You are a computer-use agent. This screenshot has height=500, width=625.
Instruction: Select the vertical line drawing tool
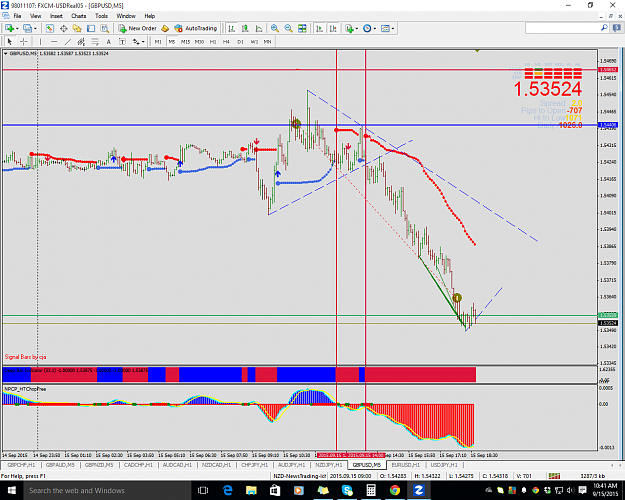coord(40,41)
